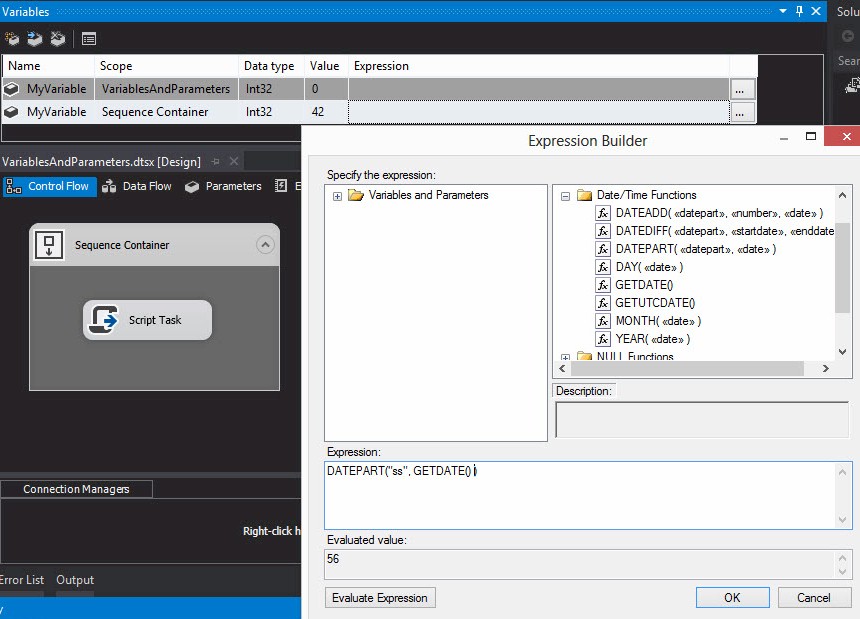This screenshot has width=860, height=619.
Task: Select the DATEDIFF function
Action: pos(725,231)
